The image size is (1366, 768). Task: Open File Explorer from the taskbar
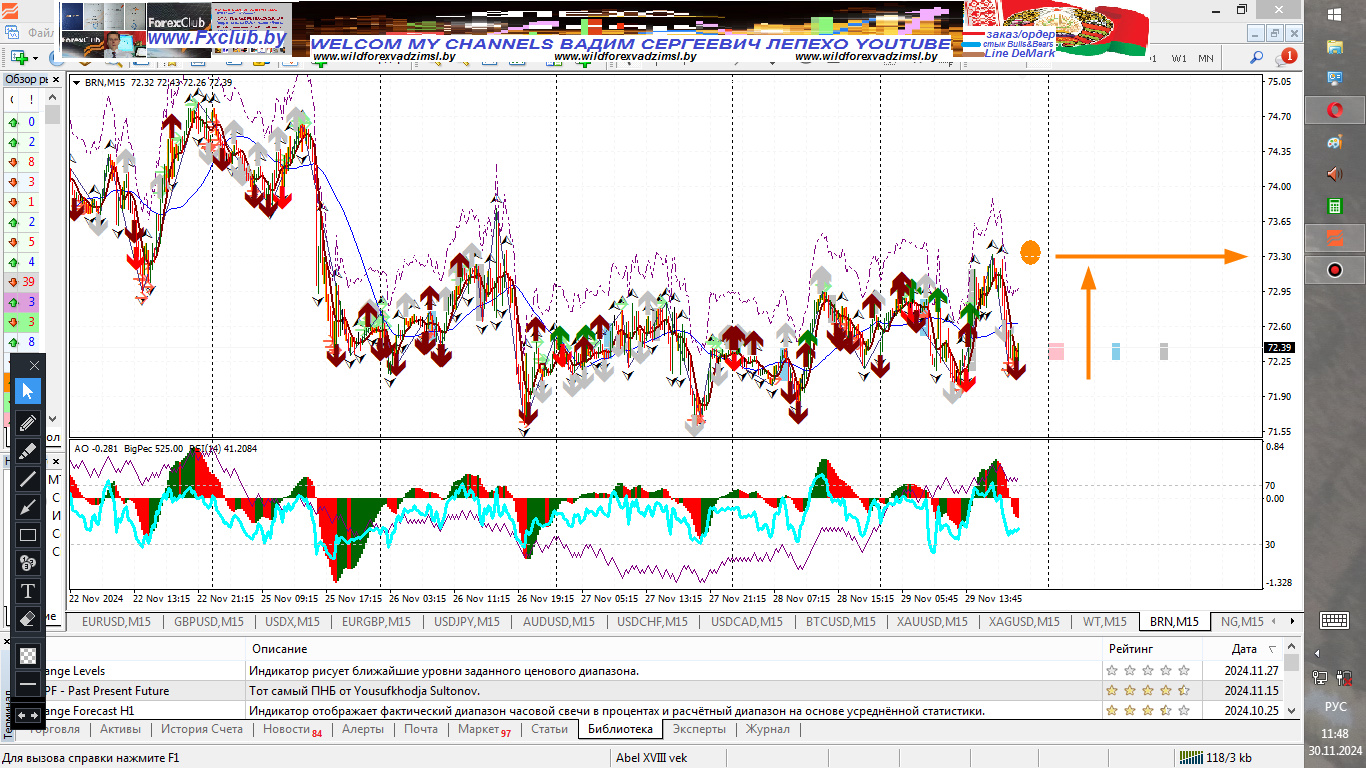click(1334, 47)
